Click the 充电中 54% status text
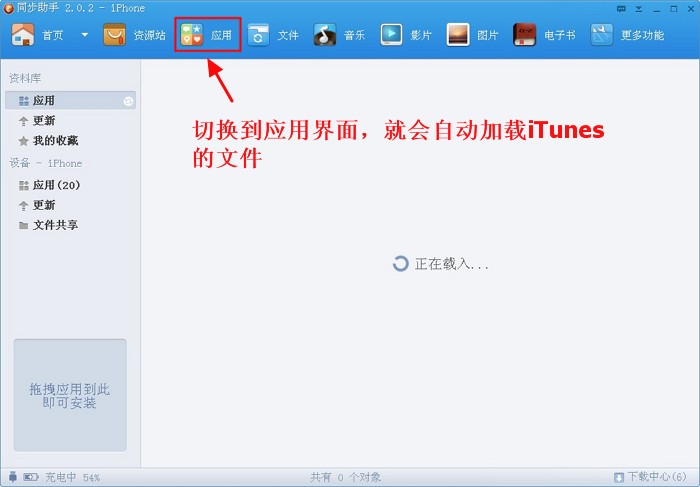700x487 pixels. pos(72,477)
